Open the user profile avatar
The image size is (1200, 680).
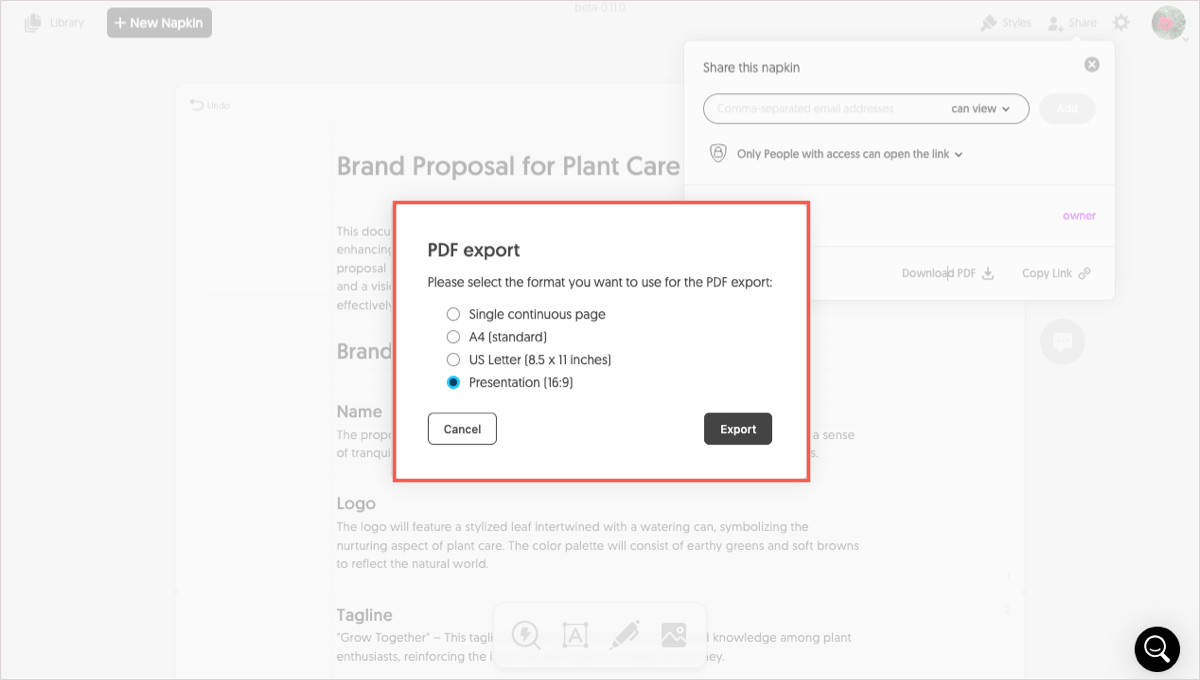coord(1168,22)
